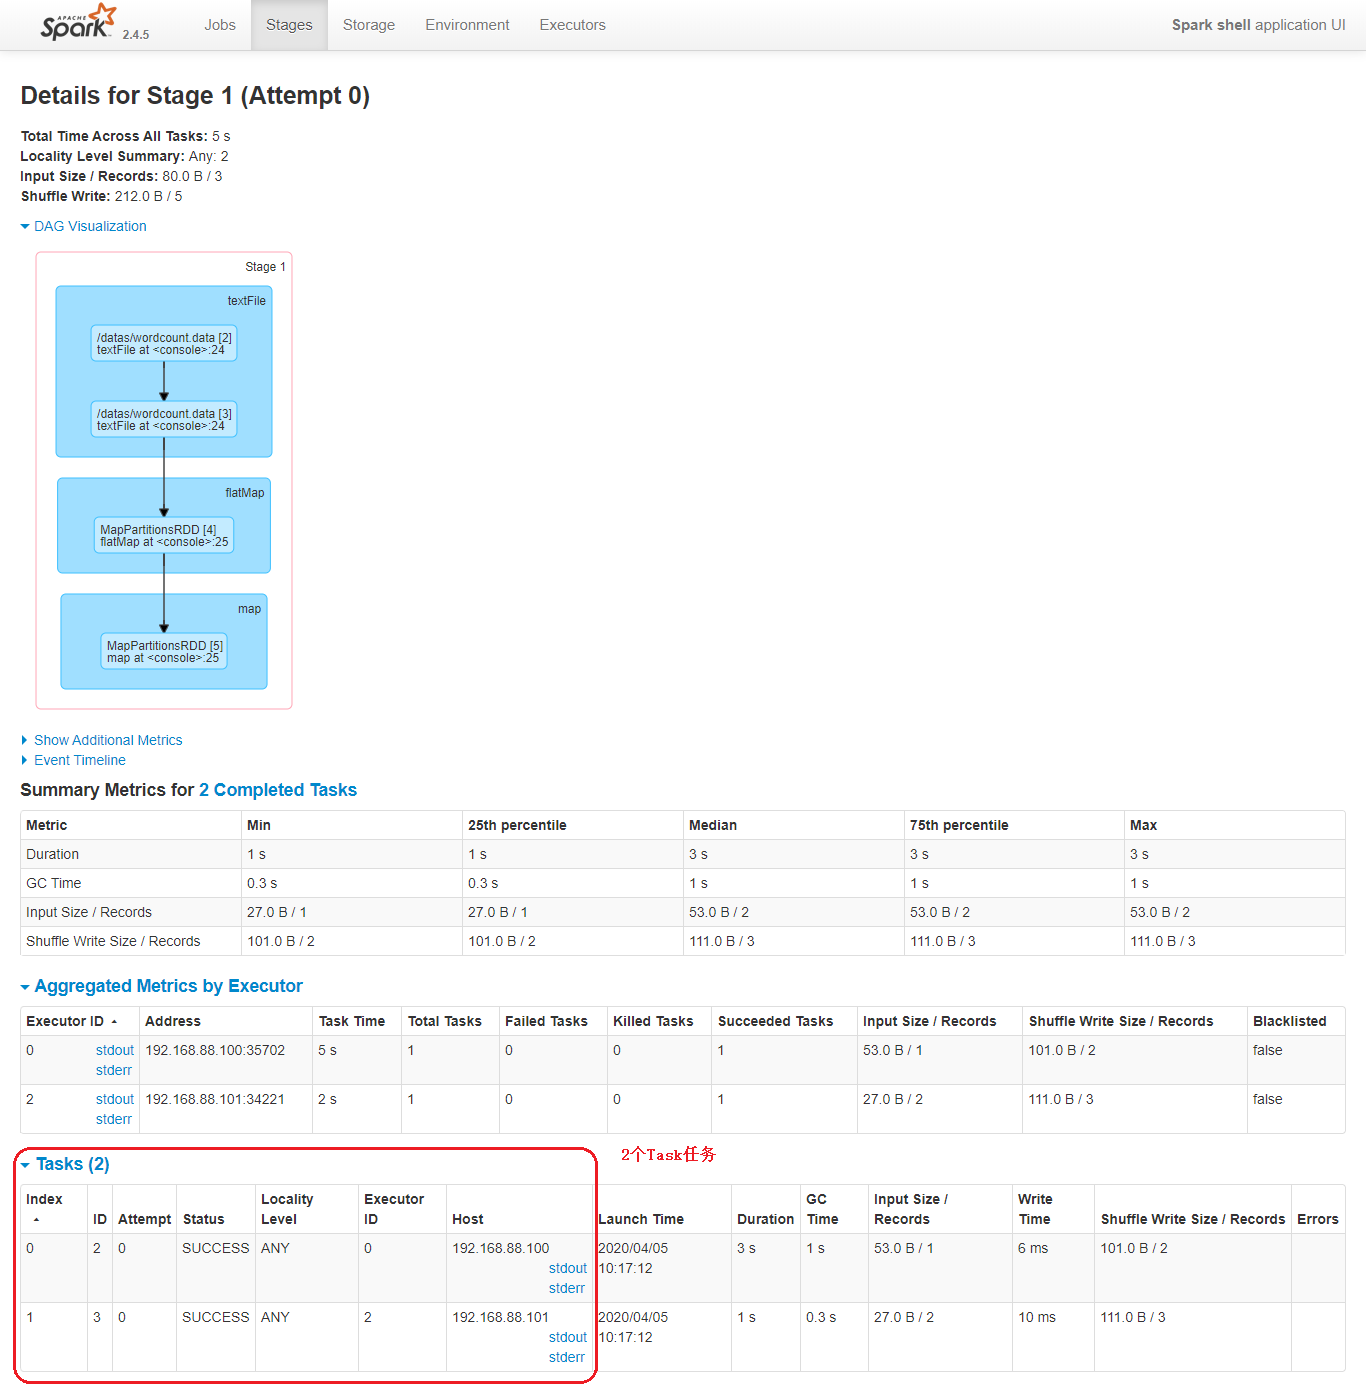Click the Spark shell application UI title

pos(1259,25)
